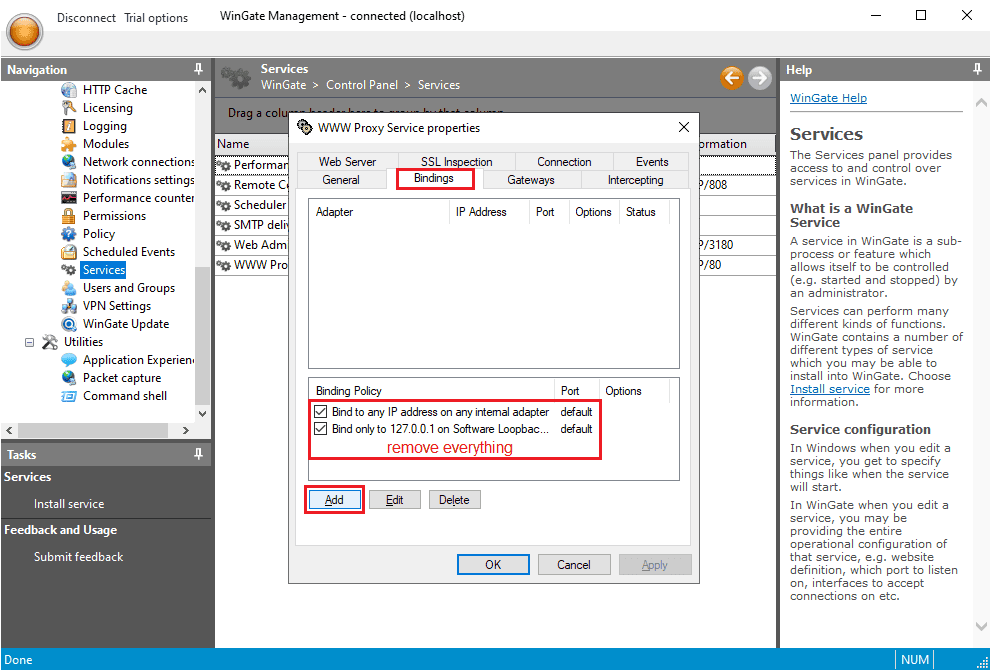The image size is (991, 671).
Task: Click the Adapter column header
Action: pyautogui.click(x=379, y=212)
